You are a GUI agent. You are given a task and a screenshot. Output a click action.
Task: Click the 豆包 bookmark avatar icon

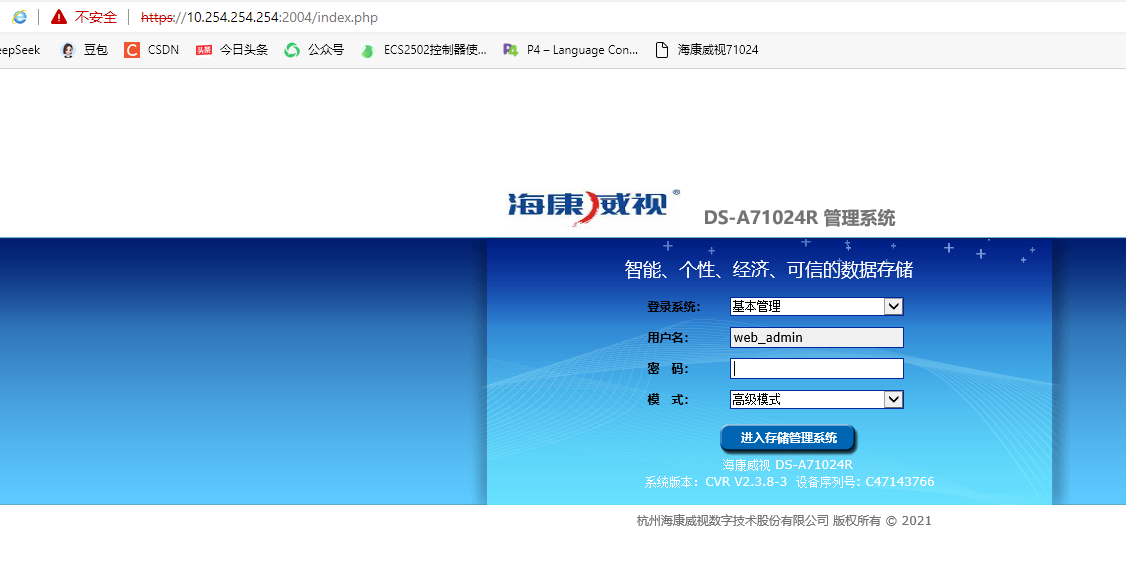coord(68,50)
